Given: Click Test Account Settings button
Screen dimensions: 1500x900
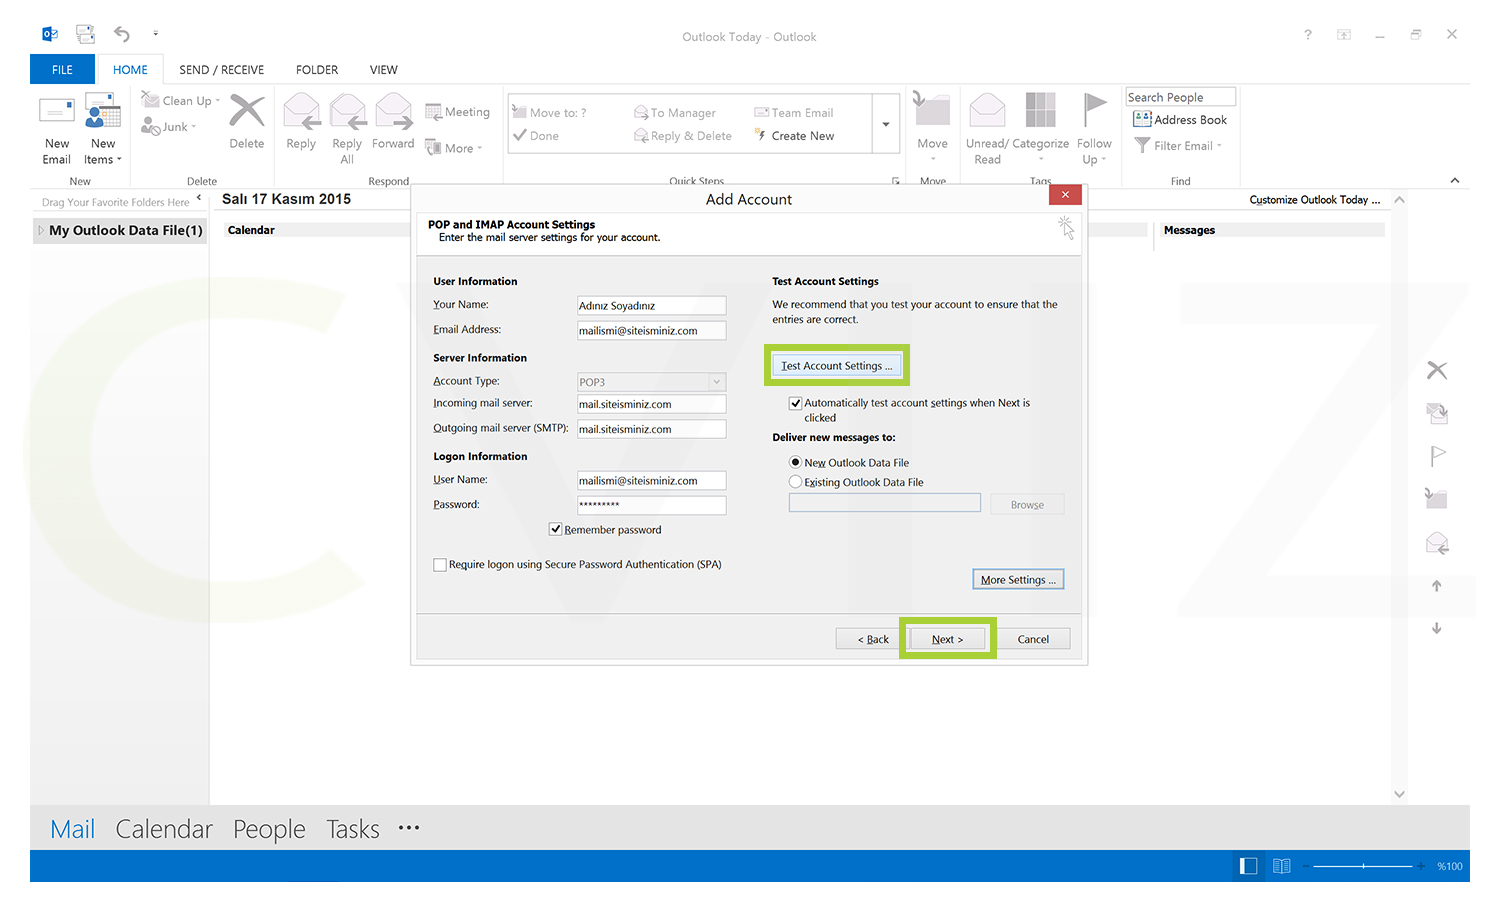Looking at the screenshot, I should point(837,366).
